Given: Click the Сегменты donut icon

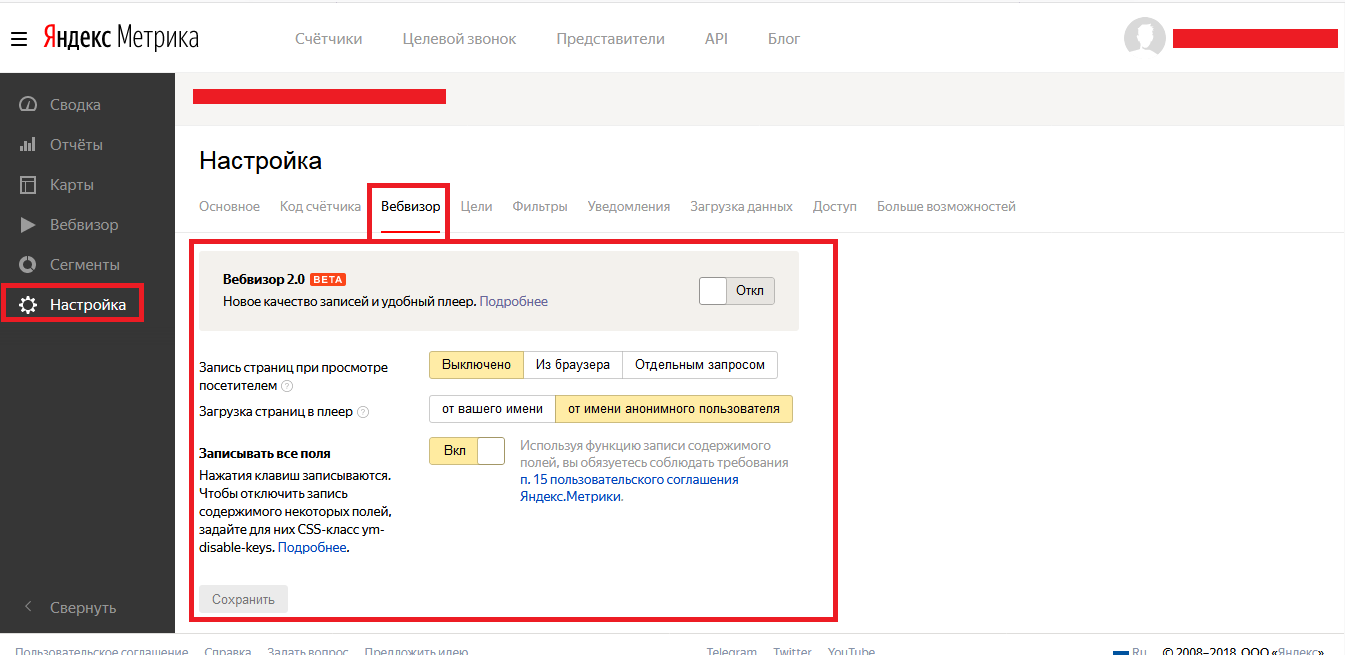Looking at the screenshot, I should pyautogui.click(x=28, y=265).
